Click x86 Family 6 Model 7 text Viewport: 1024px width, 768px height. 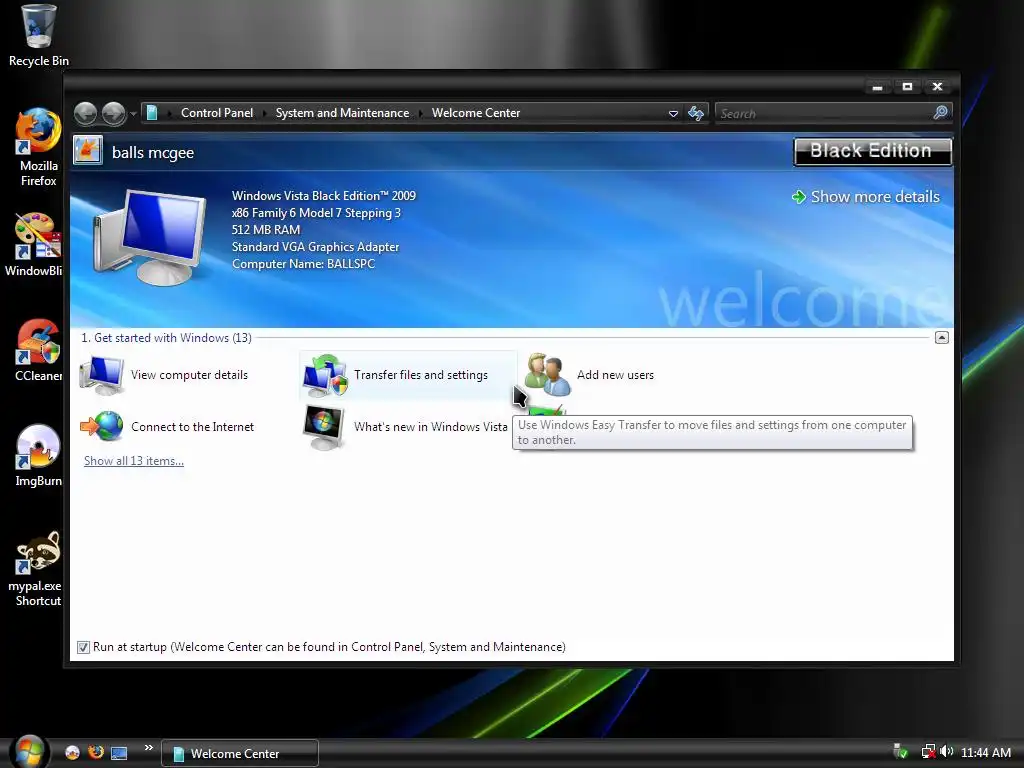316,213
